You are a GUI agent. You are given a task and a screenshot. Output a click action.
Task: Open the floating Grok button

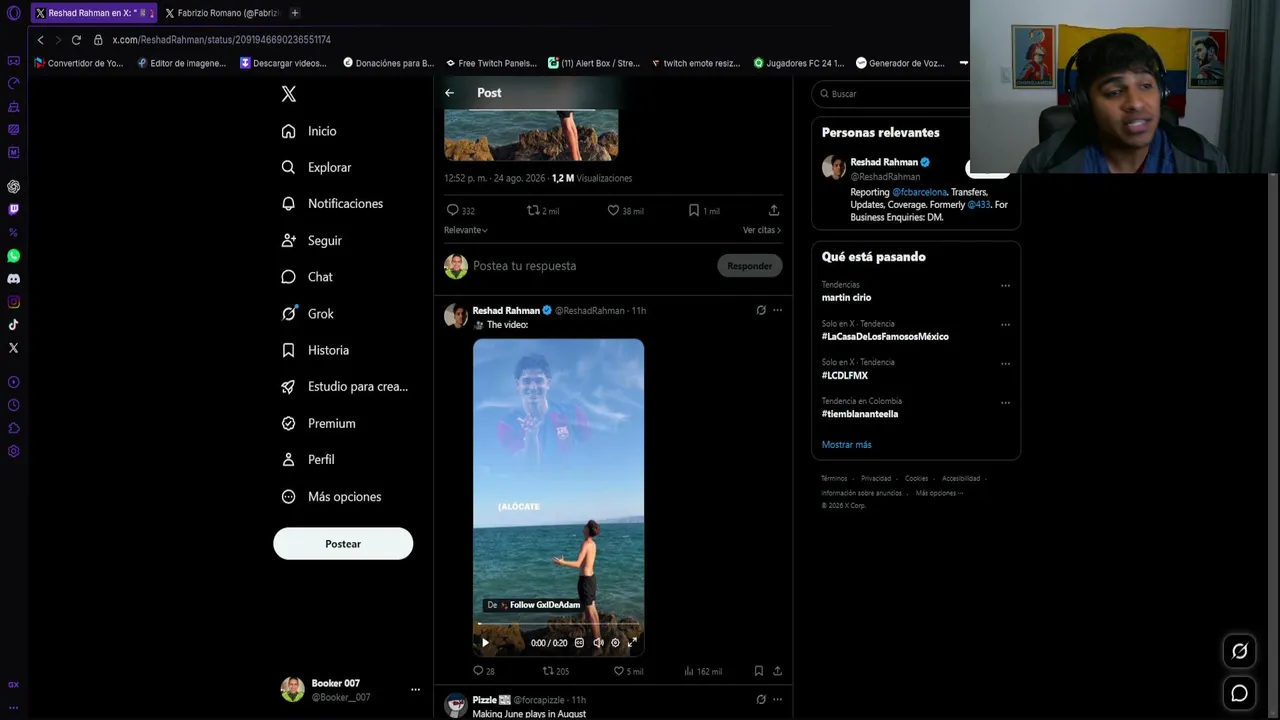point(1240,651)
